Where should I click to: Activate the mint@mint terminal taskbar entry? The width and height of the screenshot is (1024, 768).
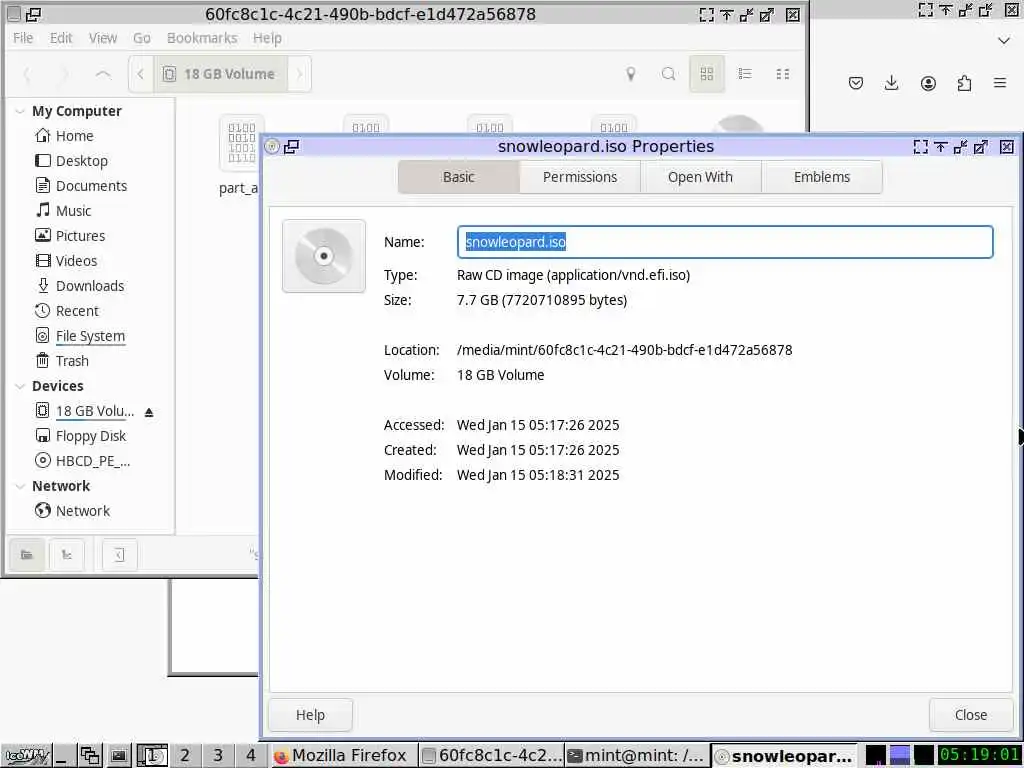point(636,756)
